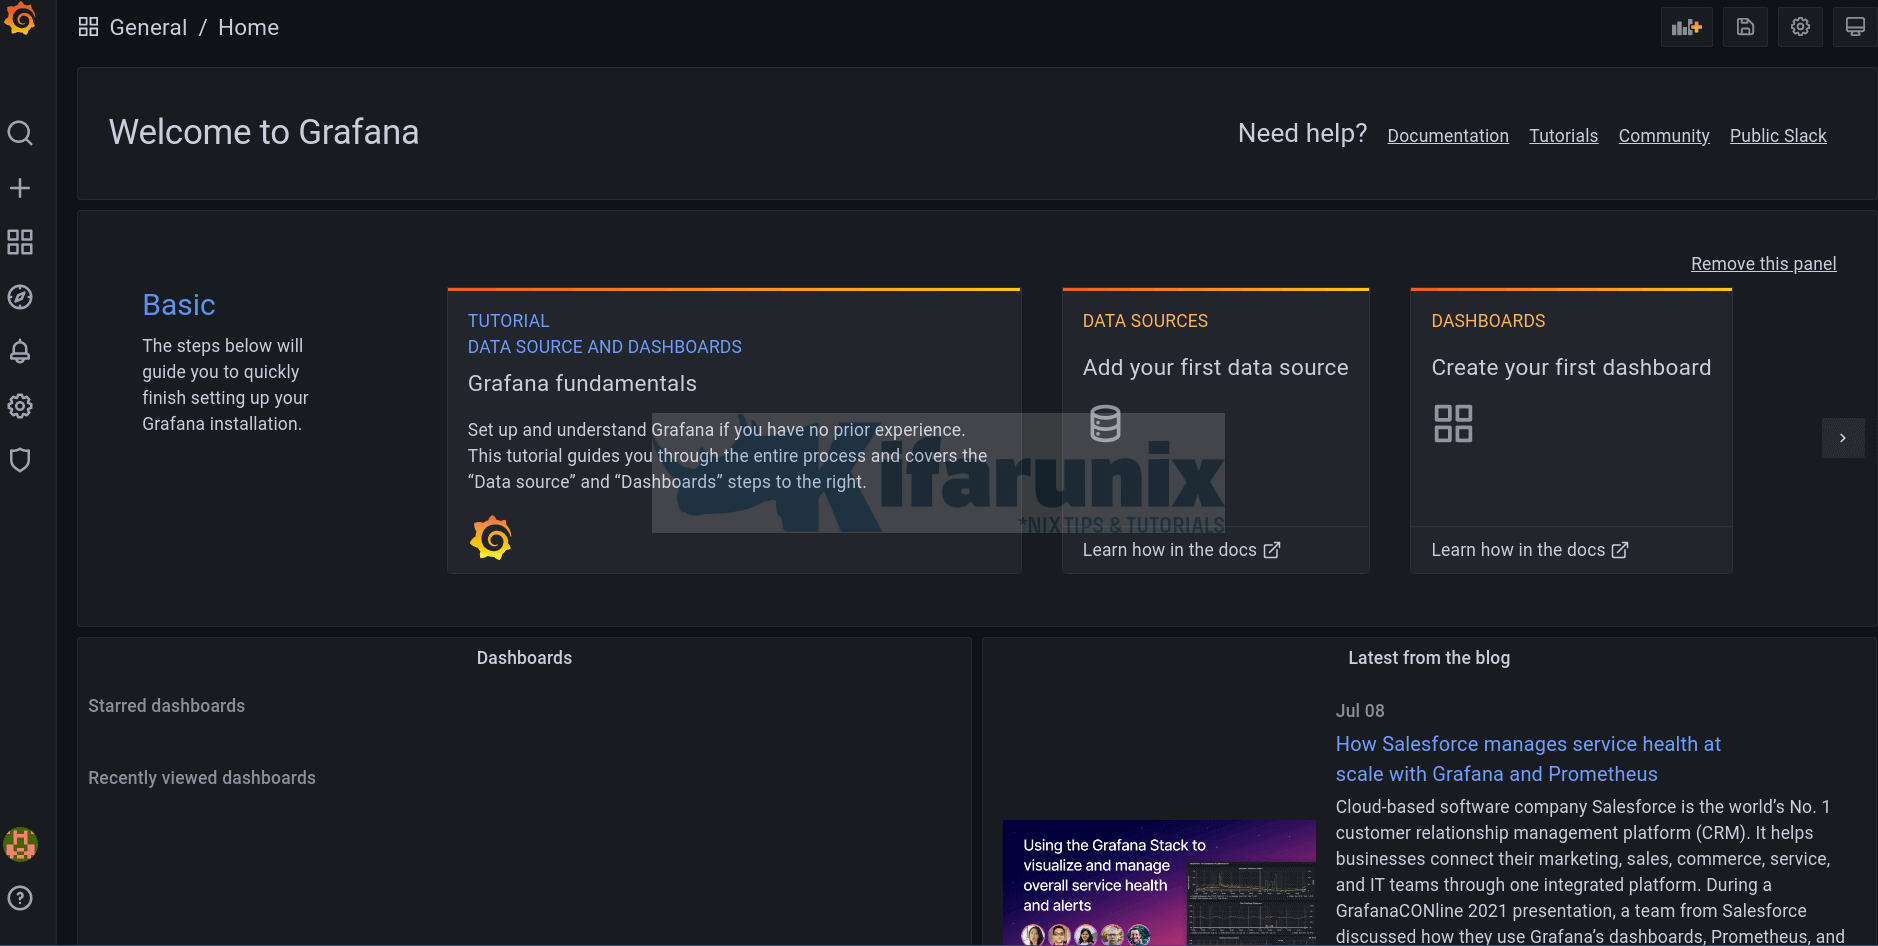
Task: Click the DASHBOARDS card label
Action: pyautogui.click(x=1488, y=321)
